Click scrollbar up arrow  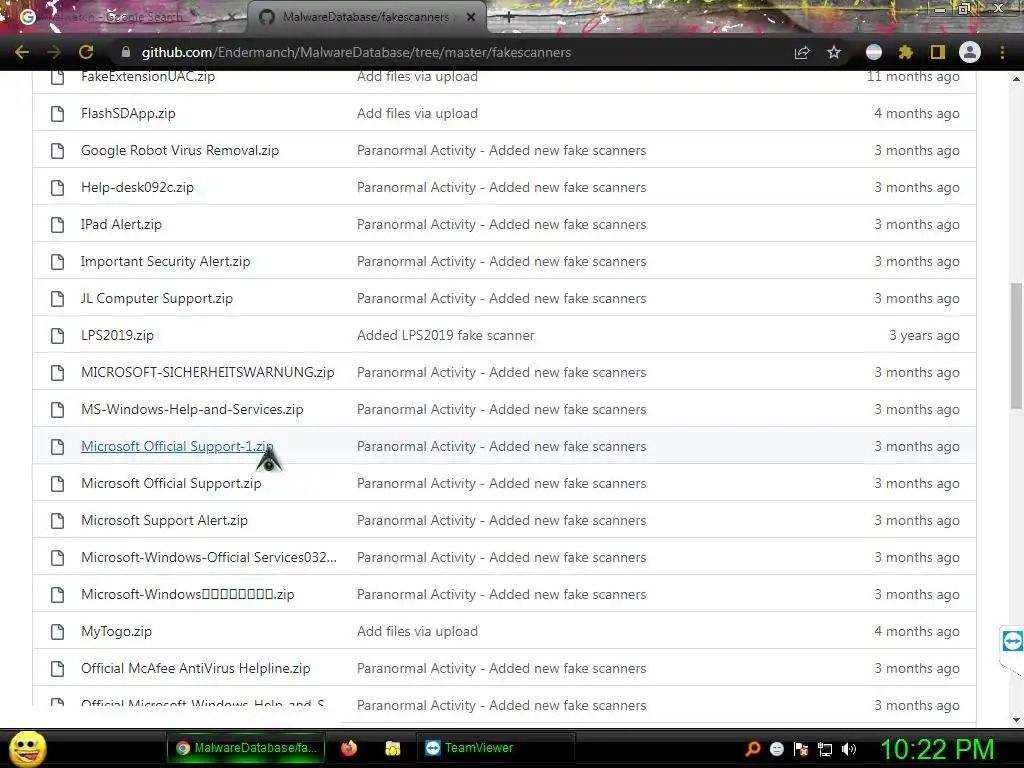(x=1016, y=79)
